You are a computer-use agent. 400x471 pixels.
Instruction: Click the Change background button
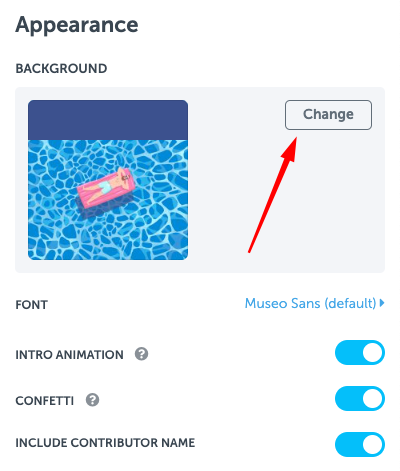coord(328,115)
